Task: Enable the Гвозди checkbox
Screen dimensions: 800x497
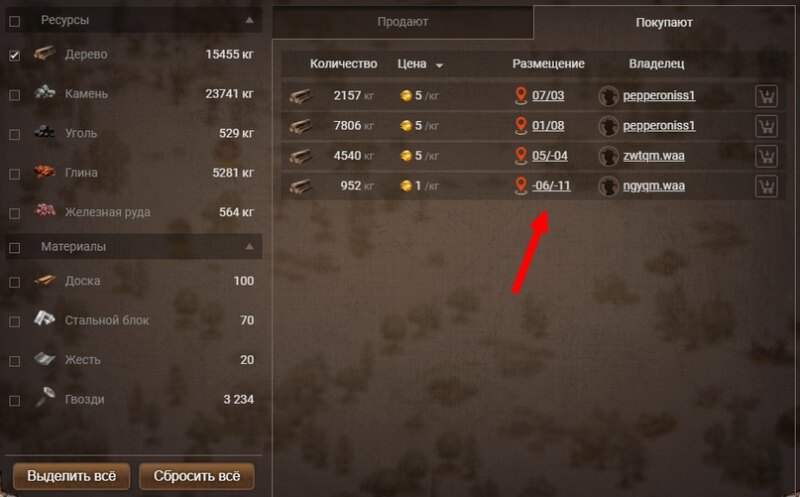Action: coord(15,401)
